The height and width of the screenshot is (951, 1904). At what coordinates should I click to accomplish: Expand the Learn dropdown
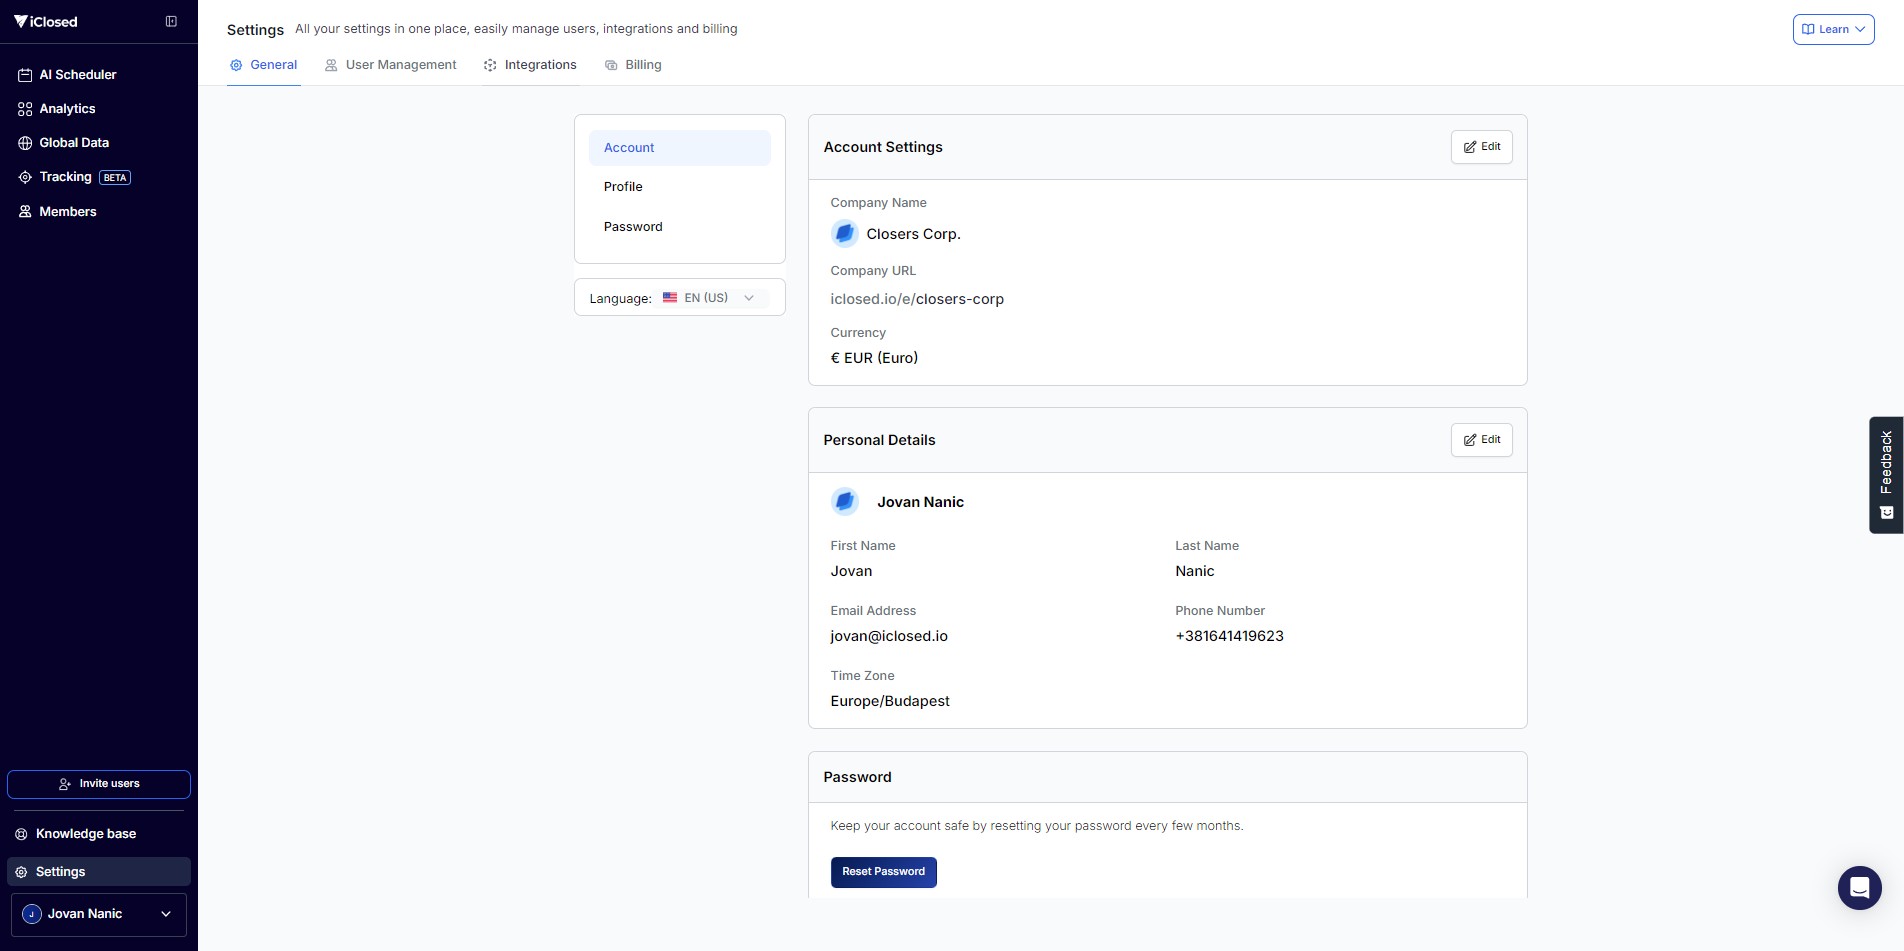tap(1833, 30)
